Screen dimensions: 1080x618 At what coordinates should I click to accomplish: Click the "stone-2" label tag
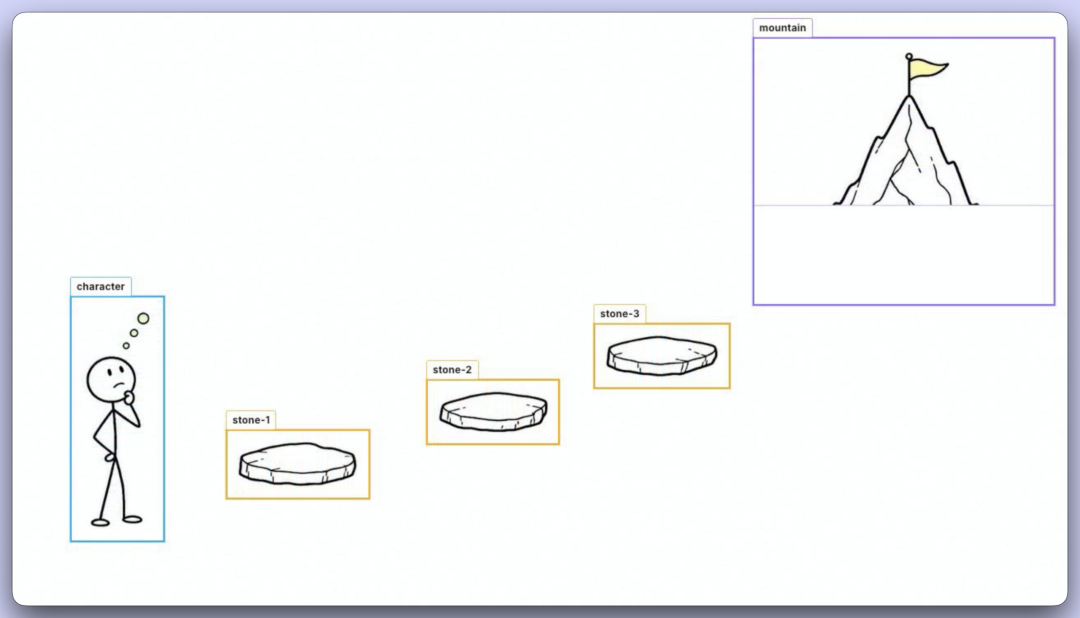pos(452,369)
